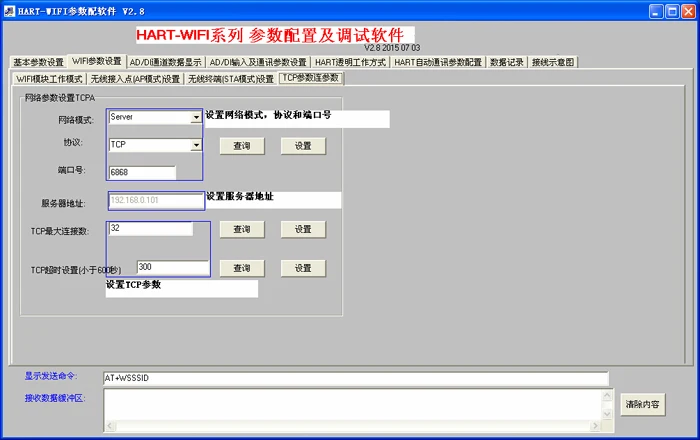Click the 服务器地址 label

pyautogui.click(x=63, y=203)
